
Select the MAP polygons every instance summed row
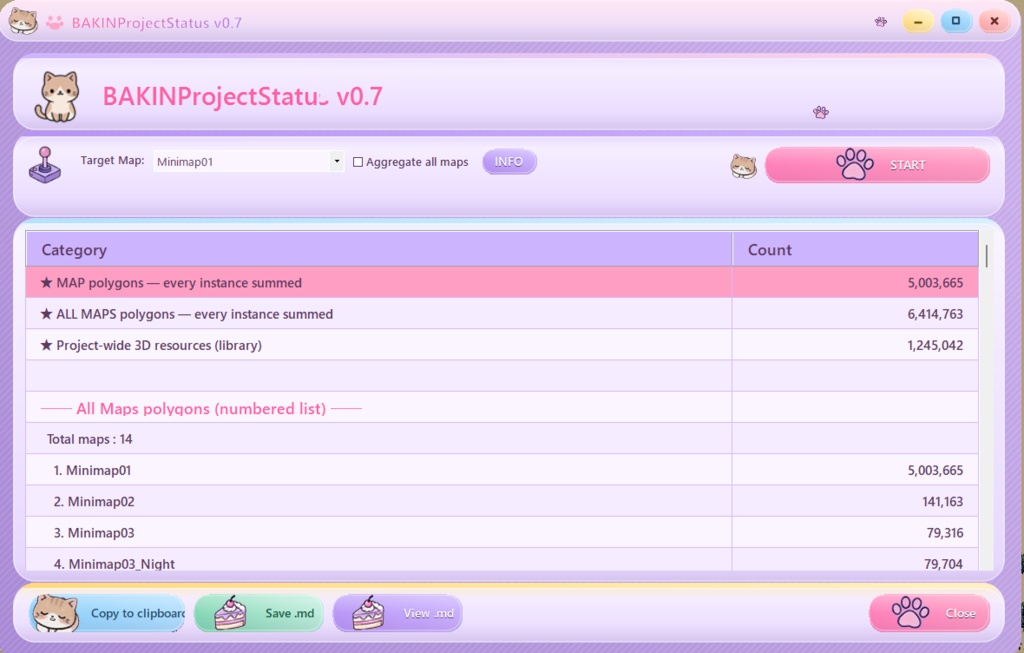(x=502, y=283)
